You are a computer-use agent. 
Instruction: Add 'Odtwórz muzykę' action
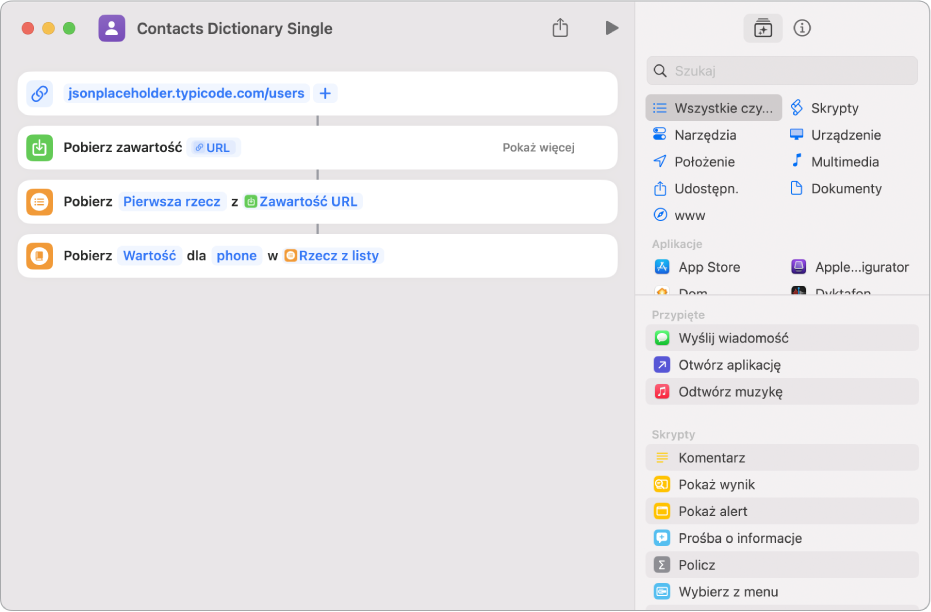pyautogui.click(x=730, y=392)
